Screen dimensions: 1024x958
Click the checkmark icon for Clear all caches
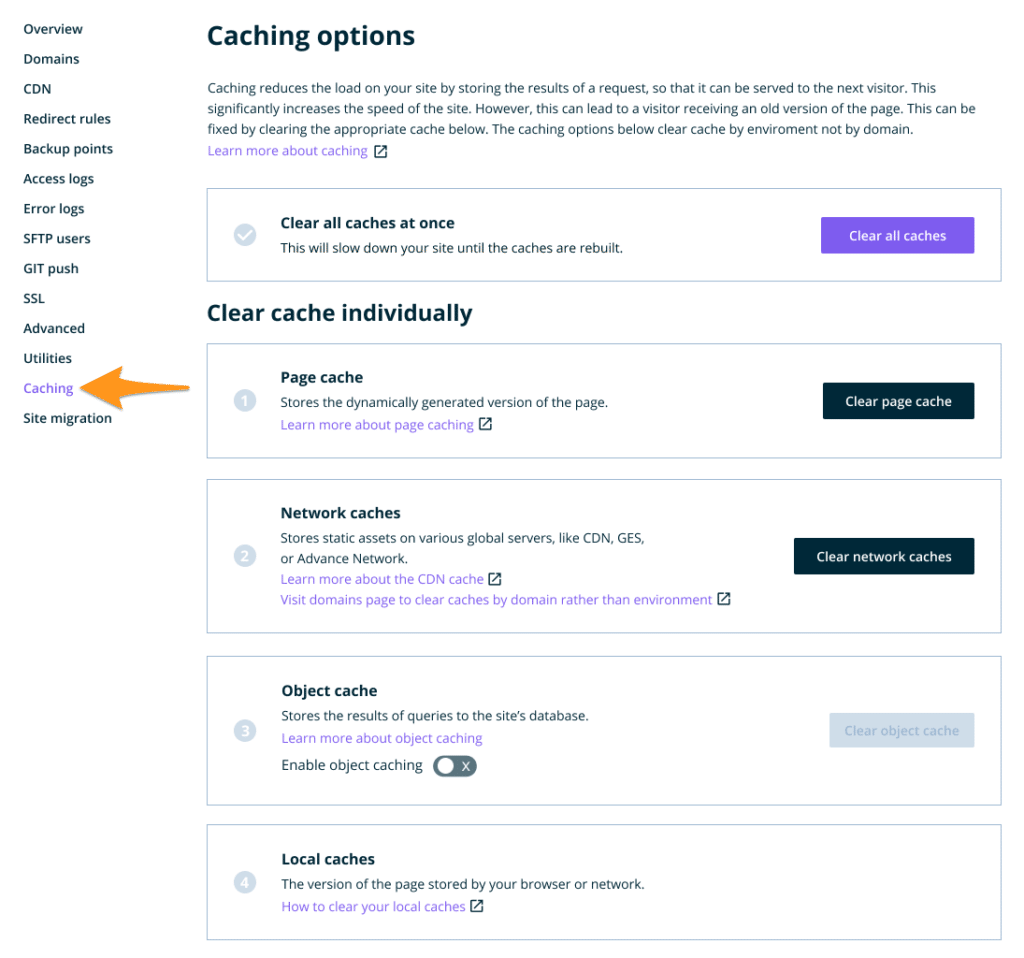coord(245,235)
